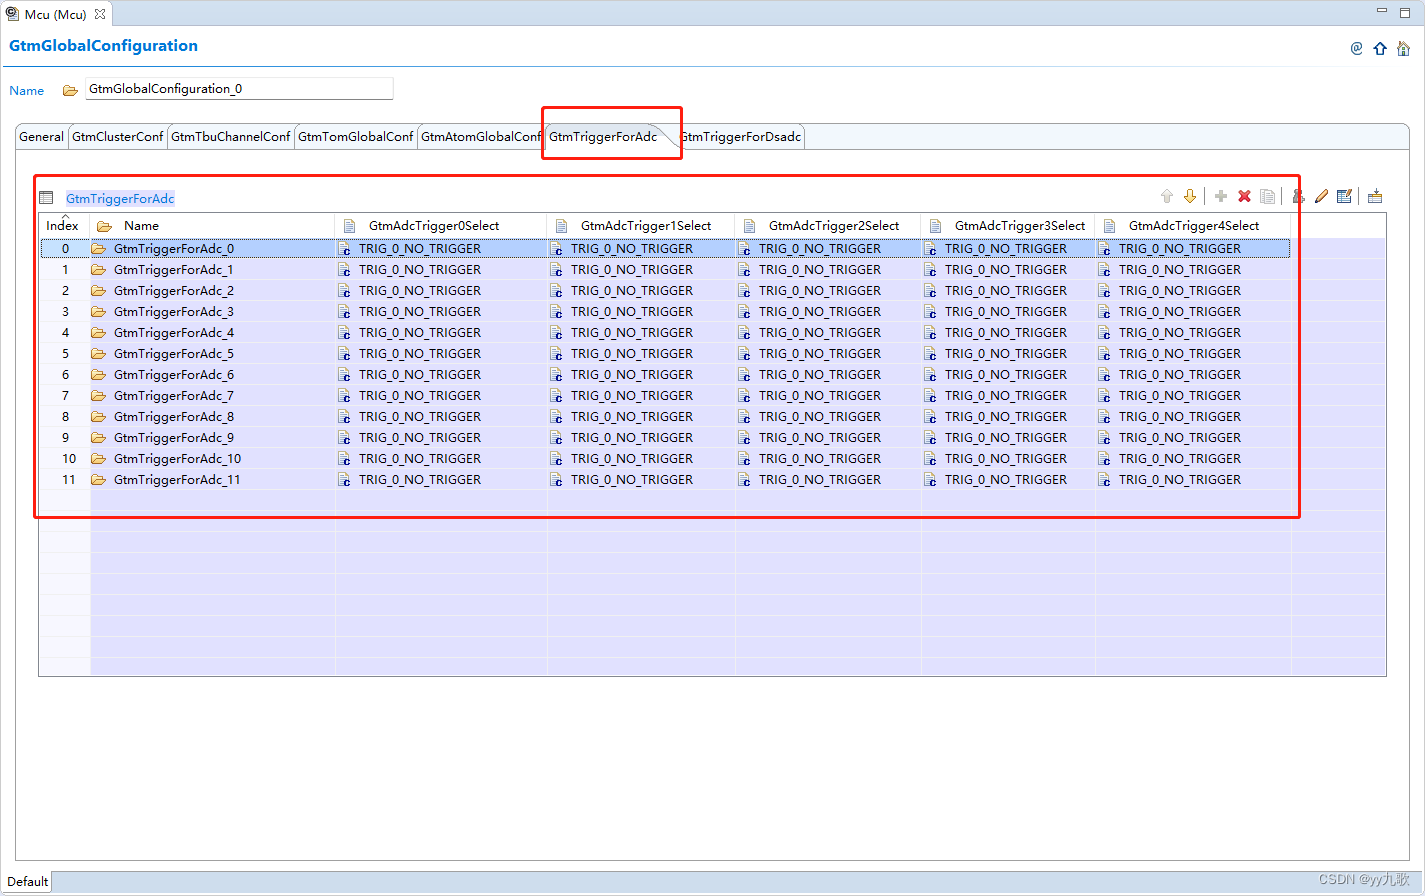Click the table with down-arrow icon
The height and width of the screenshot is (896, 1425).
click(x=1375, y=197)
